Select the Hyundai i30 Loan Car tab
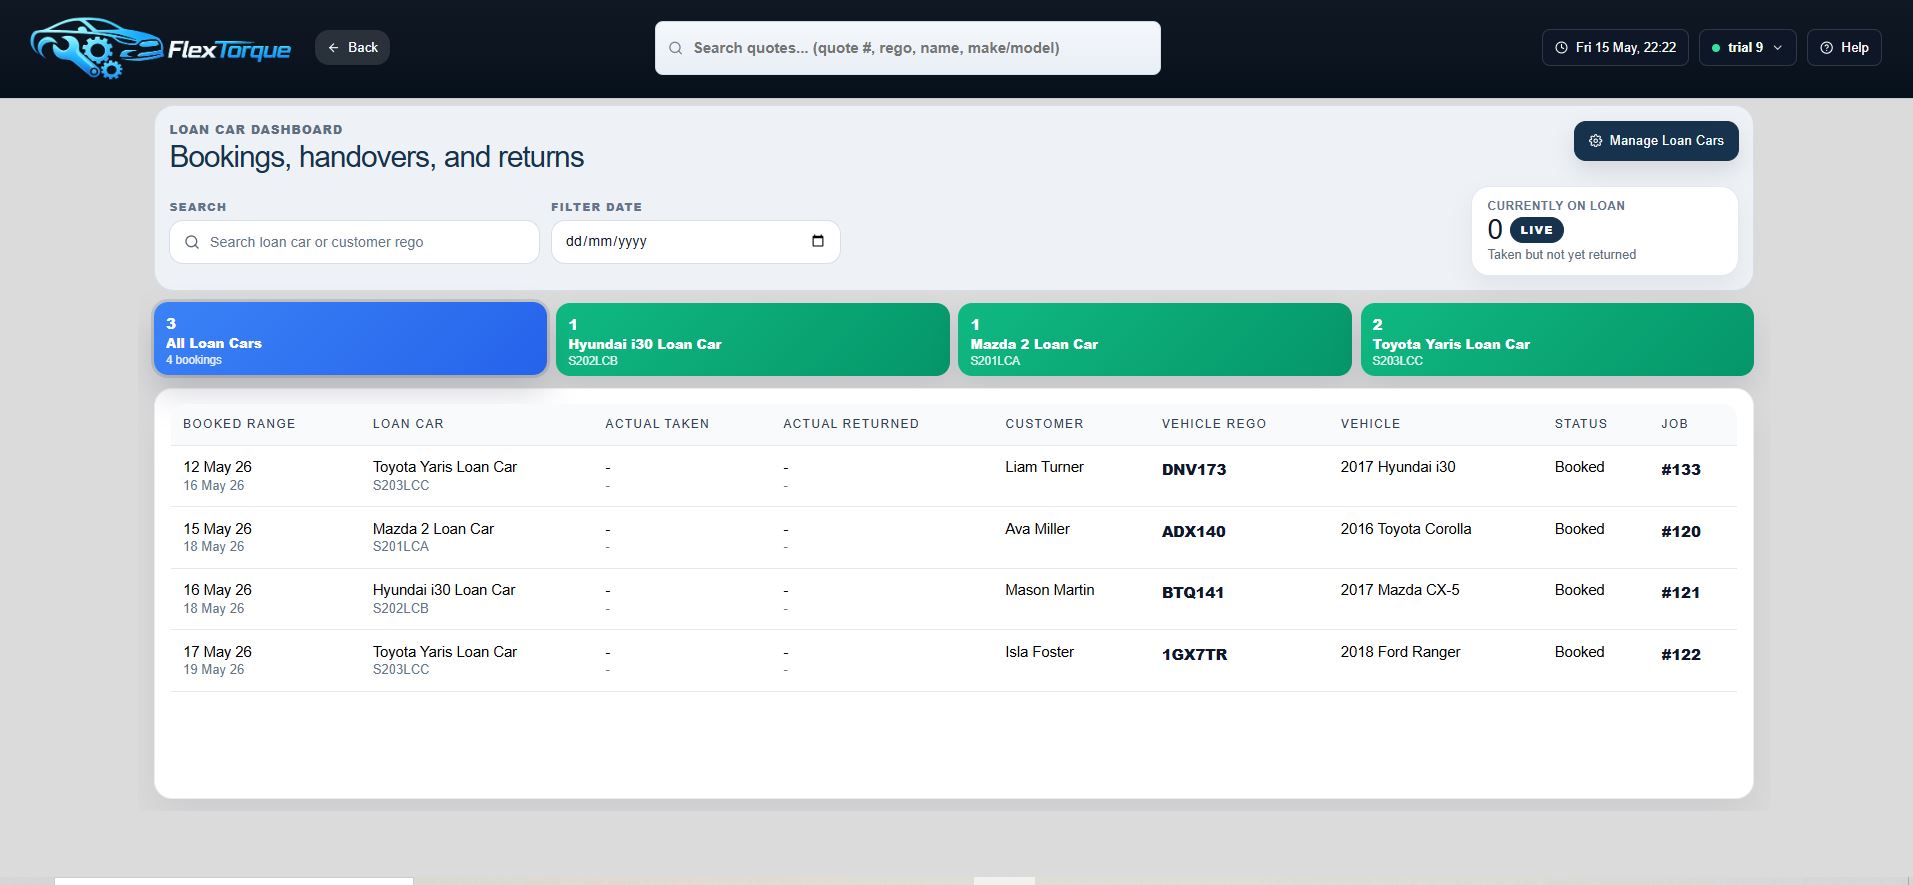Image resolution: width=1913 pixels, height=885 pixels. 752,340
